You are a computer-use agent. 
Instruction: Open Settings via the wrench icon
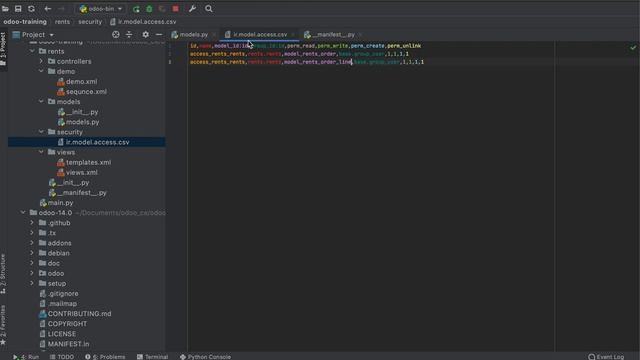pyautogui.click(x=192, y=9)
